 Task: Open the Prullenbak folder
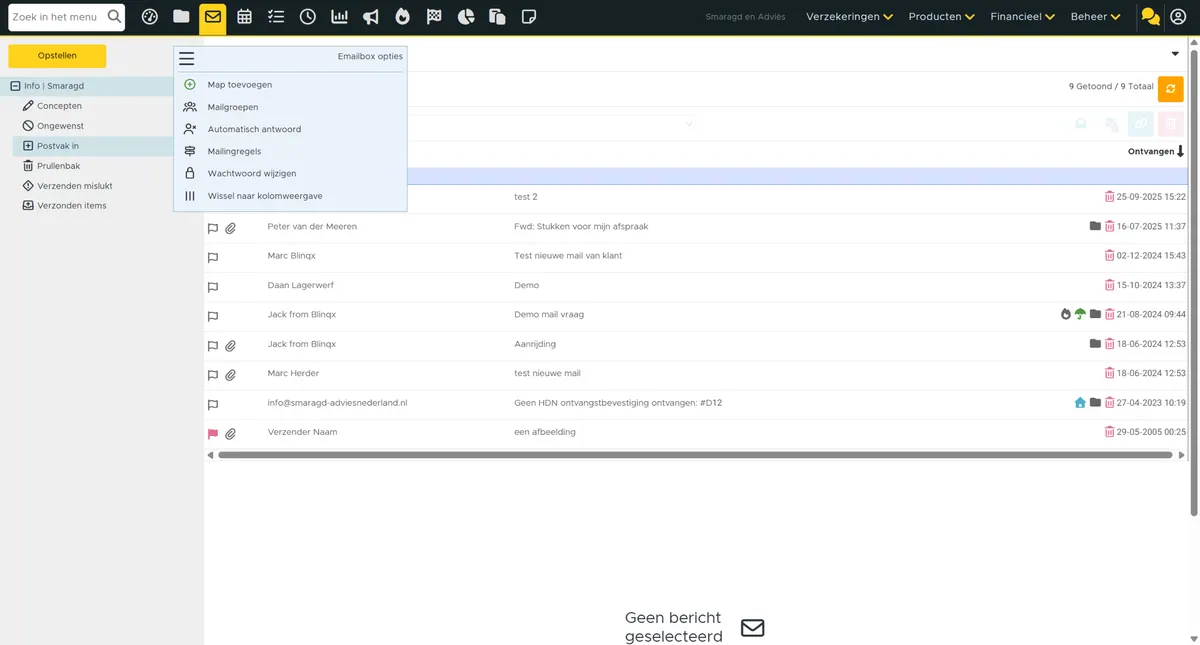pyautogui.click(x=58, y=166)
